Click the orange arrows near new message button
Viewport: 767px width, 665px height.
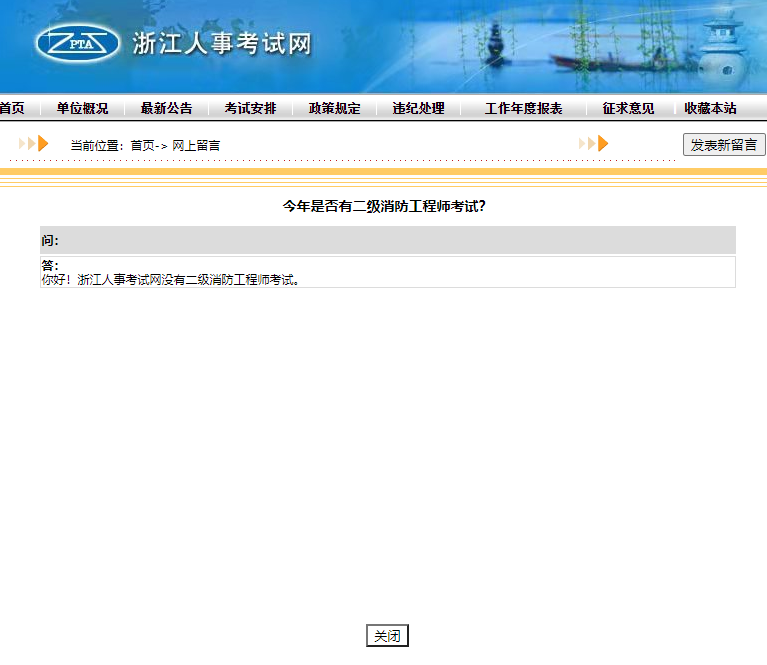click(593, 144)
